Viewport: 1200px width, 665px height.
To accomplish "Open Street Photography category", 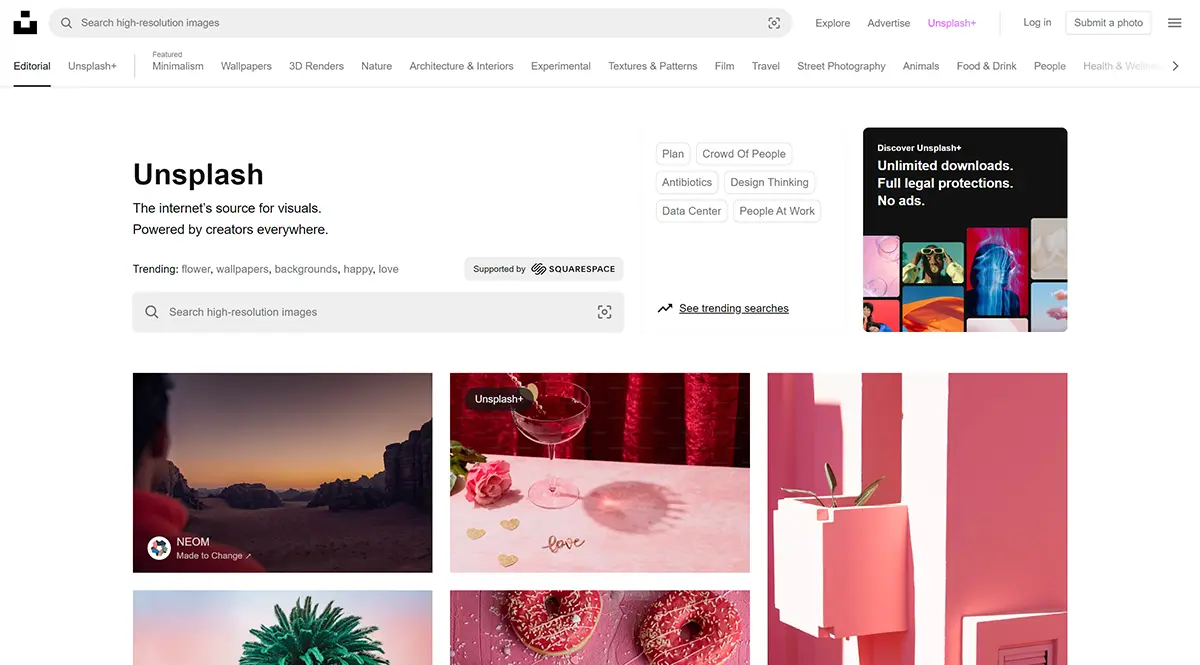I will (841, 66).
